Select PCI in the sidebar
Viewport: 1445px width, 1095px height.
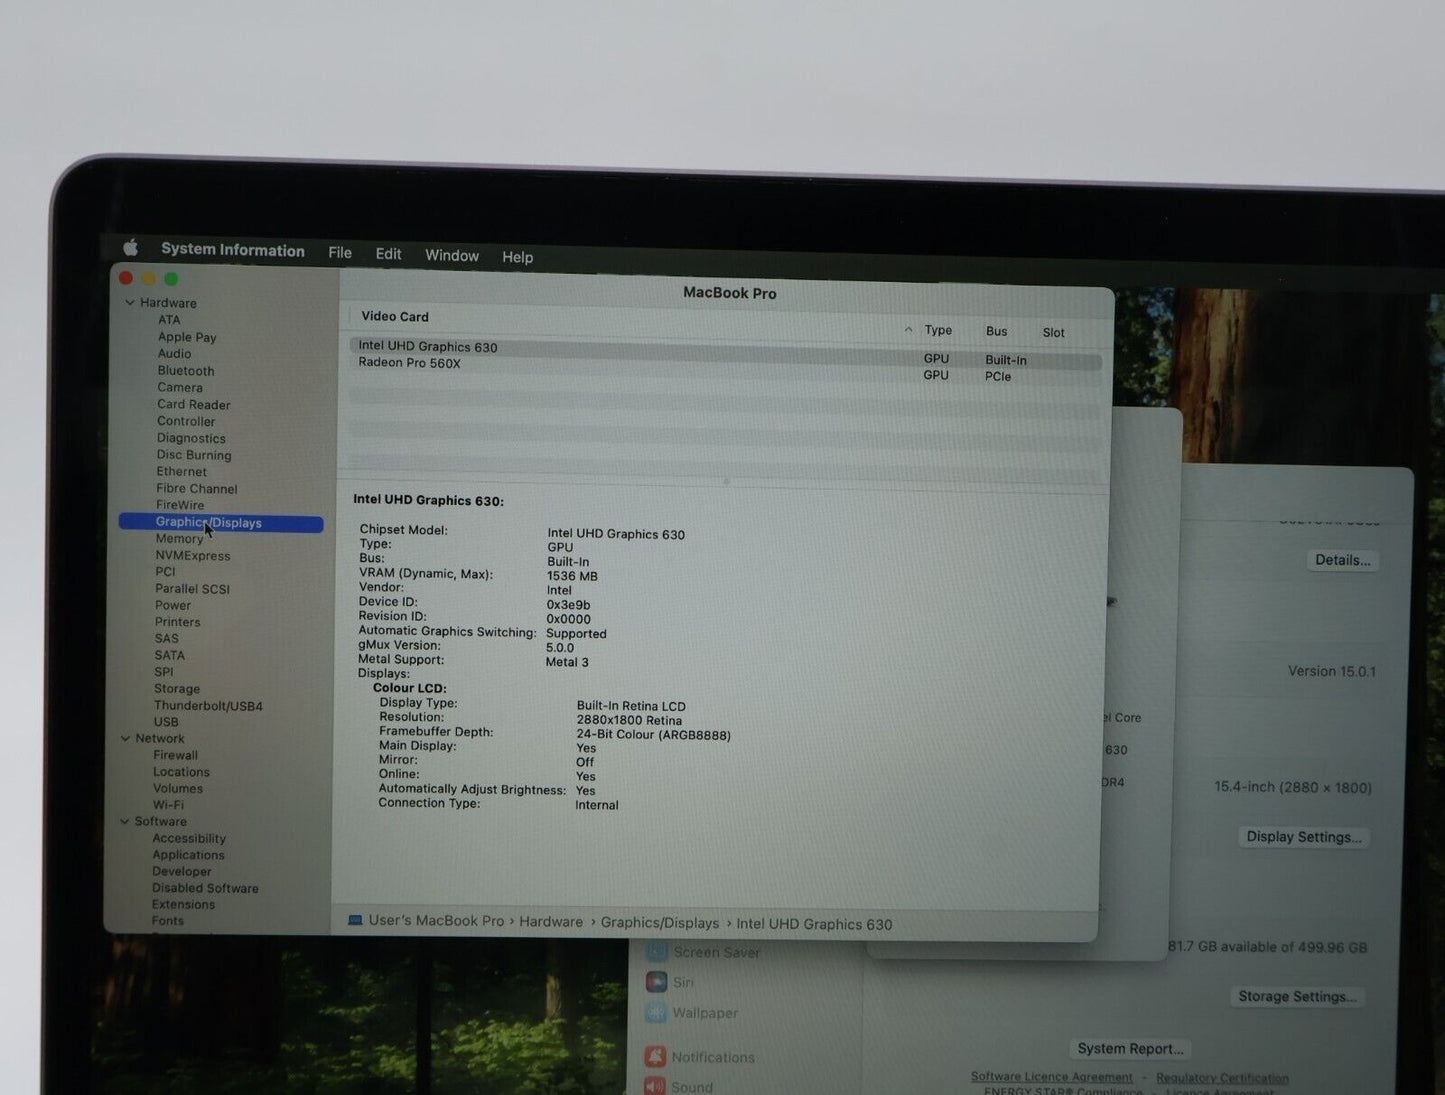165,572
